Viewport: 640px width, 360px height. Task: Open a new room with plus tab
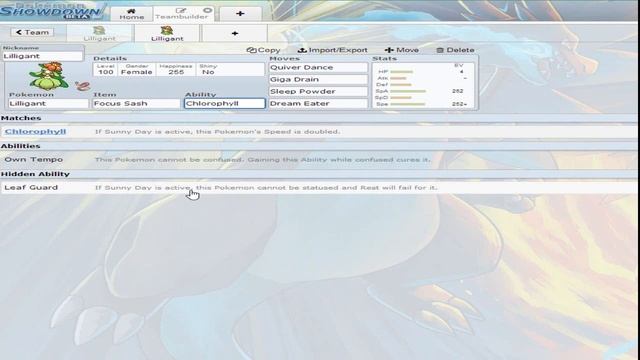tap(240, 14)
